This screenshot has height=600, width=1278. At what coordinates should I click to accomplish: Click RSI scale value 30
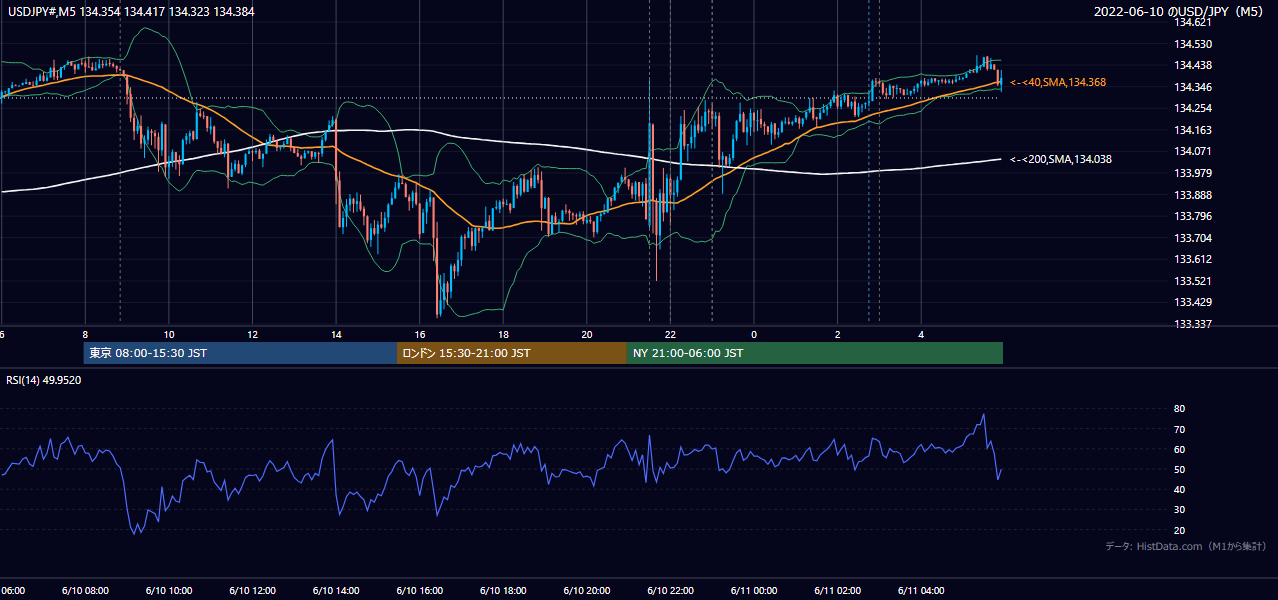1179,510
